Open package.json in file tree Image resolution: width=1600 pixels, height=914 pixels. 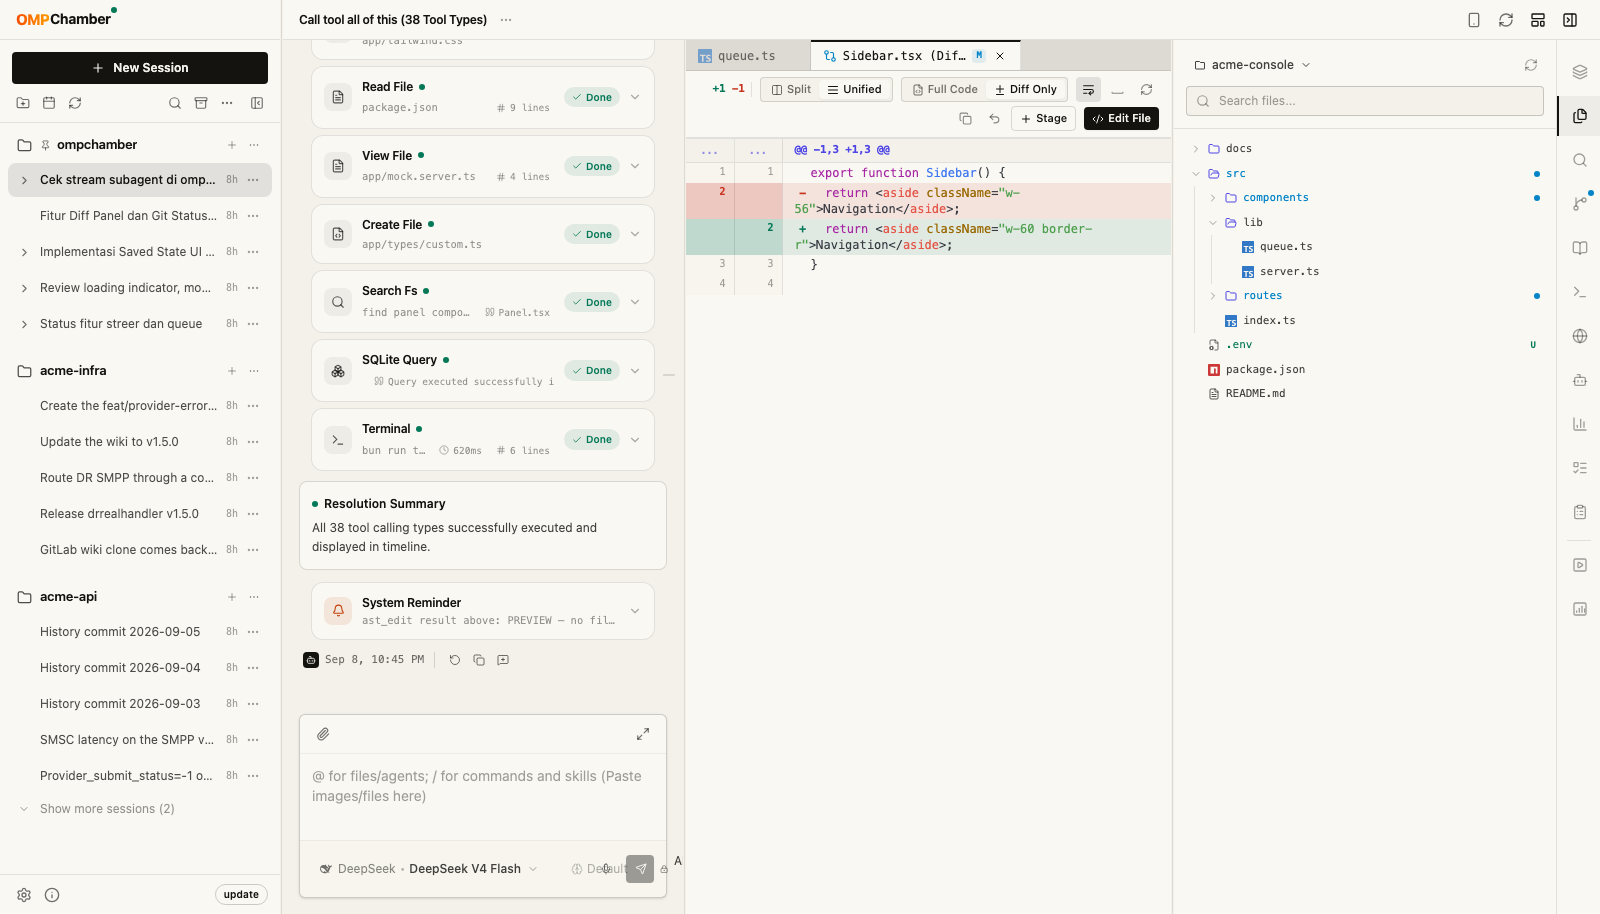click(1265, 370)
